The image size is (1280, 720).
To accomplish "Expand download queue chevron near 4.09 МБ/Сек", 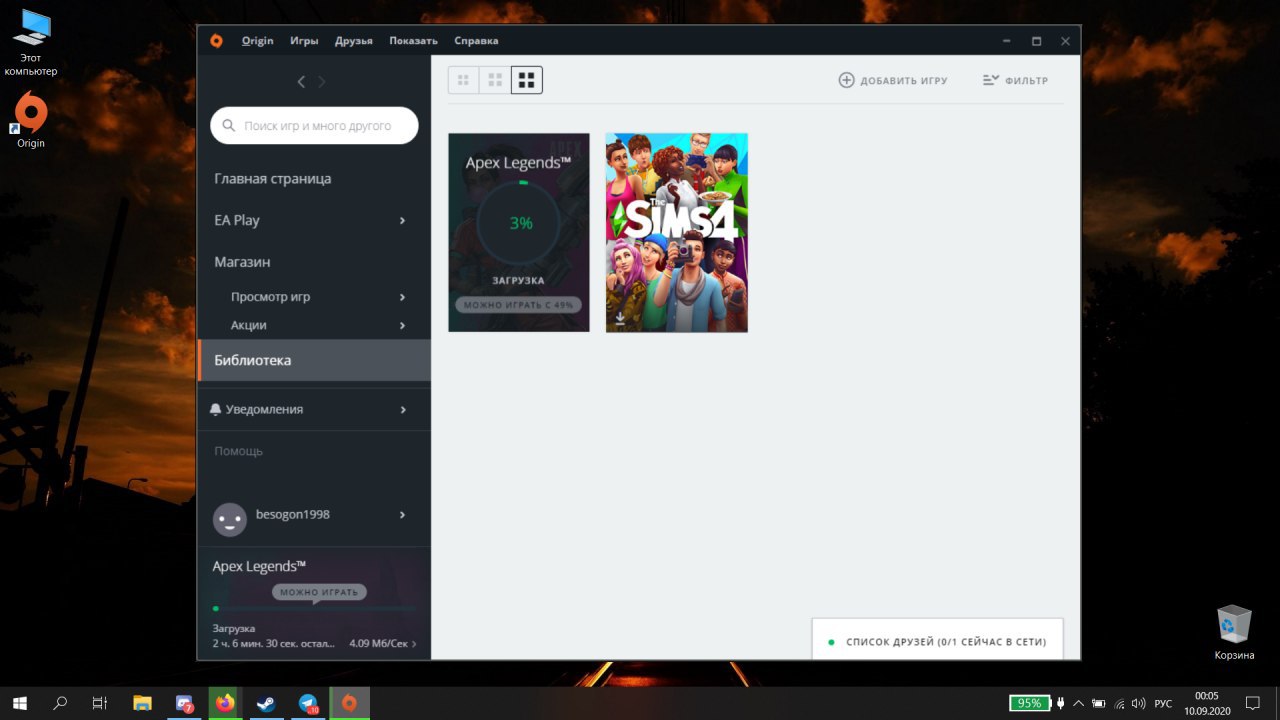I will tap(414, 644).
